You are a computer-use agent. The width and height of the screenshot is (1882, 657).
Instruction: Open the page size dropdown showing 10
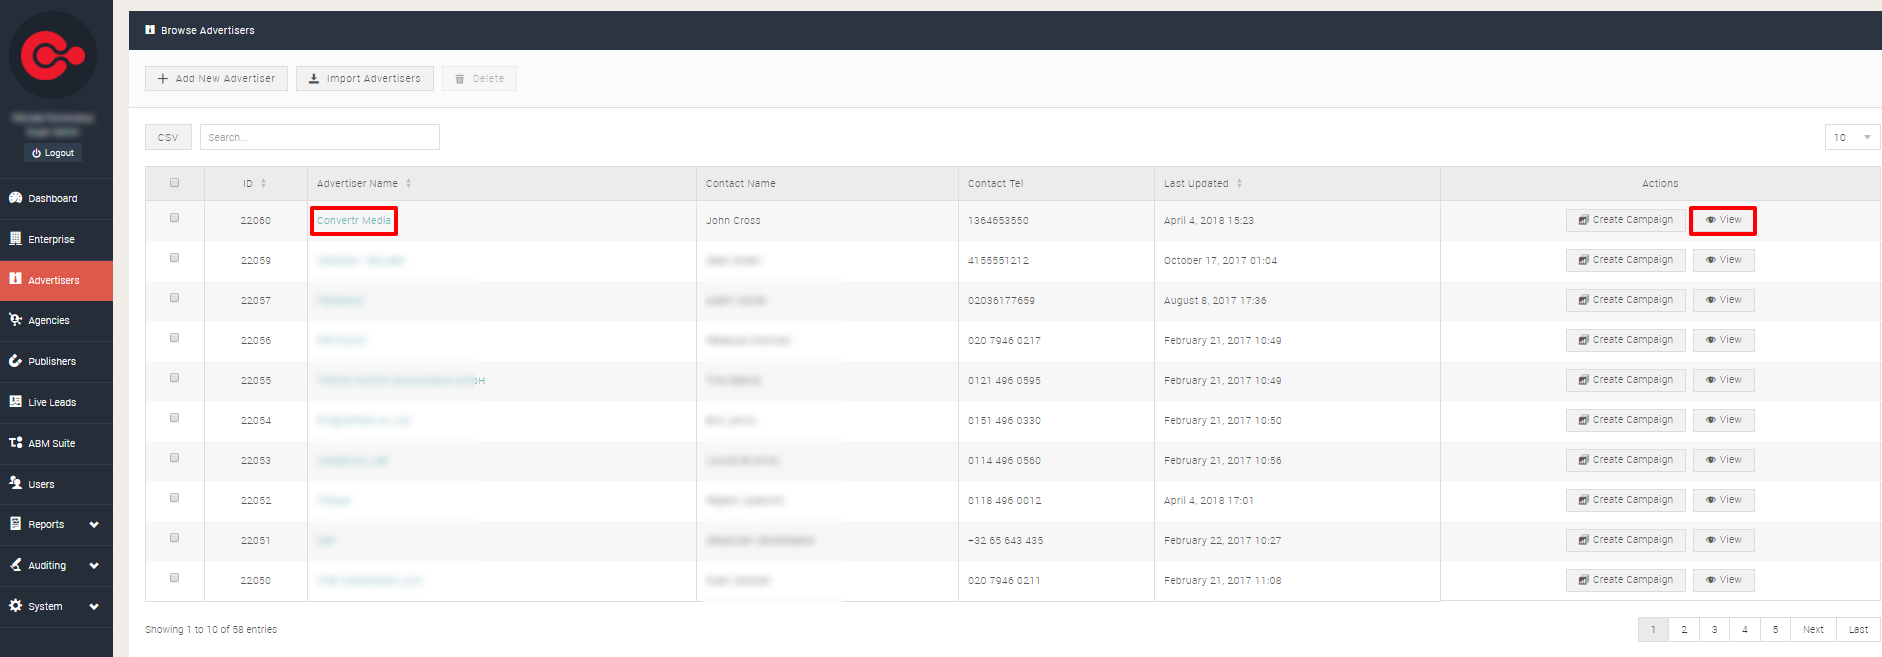pos(1851,138)
